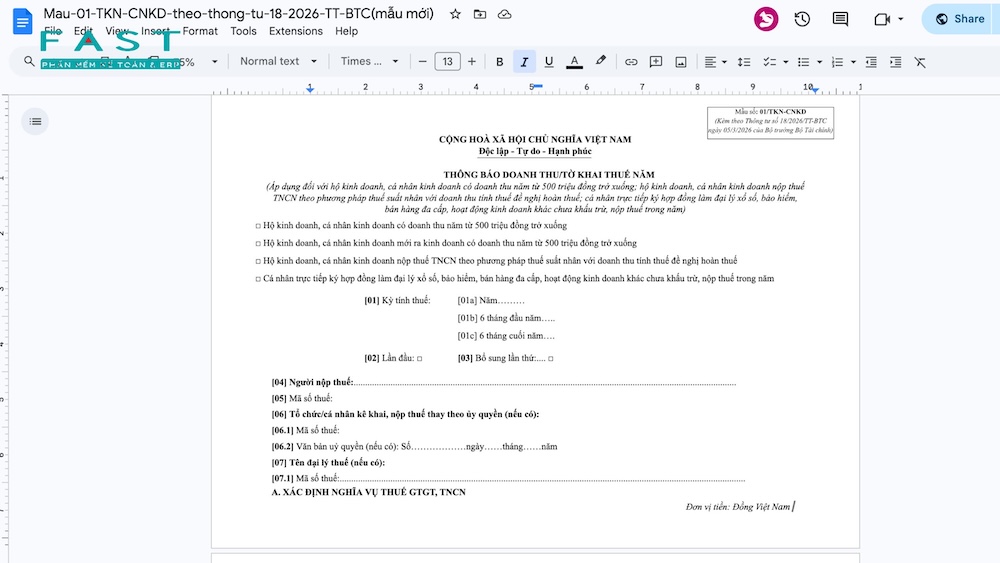Expand checklist options arrow
Image resolution: width=1000 pixels, height=563 pixels.
[786, 62]
